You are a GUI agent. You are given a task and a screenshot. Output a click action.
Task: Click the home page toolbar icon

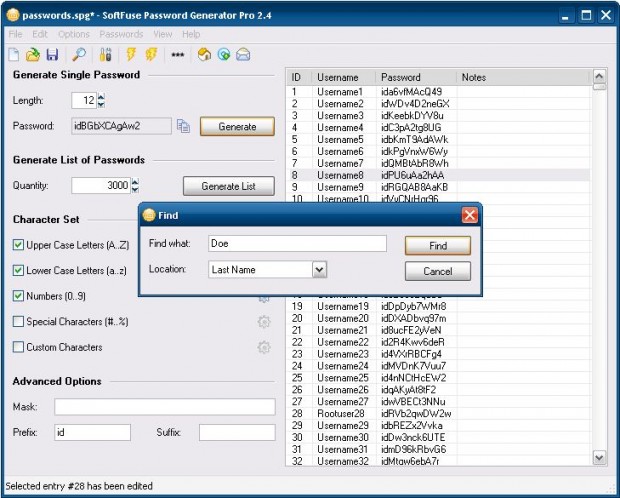[204, 55]
